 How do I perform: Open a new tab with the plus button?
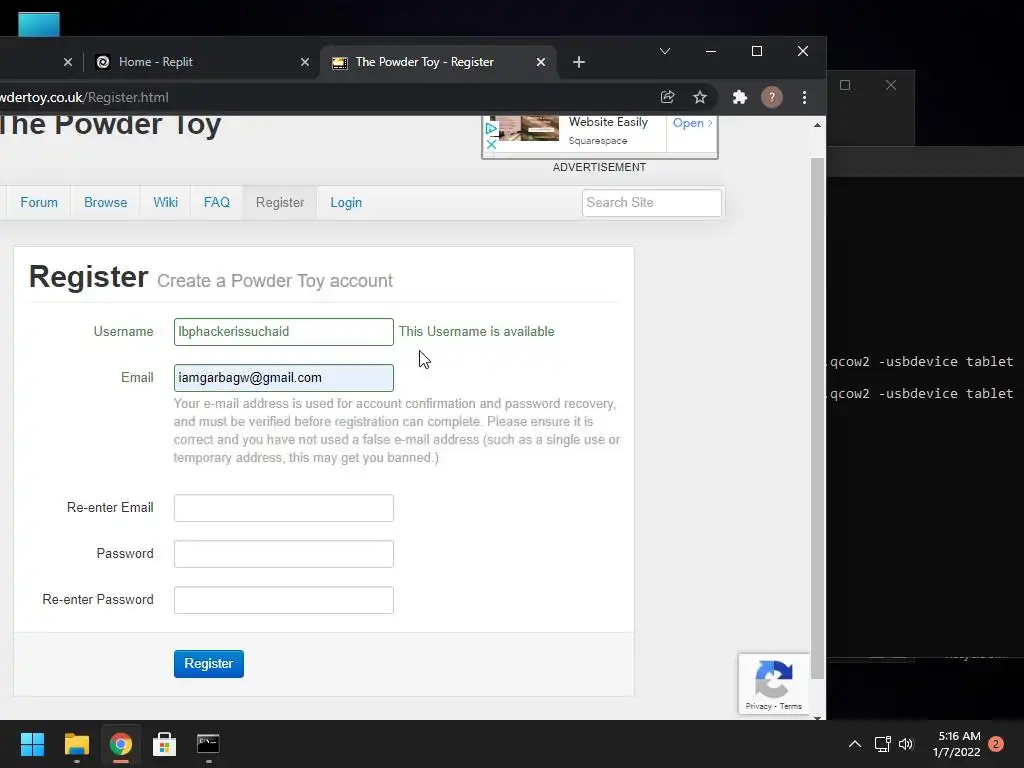pos(579,62)
